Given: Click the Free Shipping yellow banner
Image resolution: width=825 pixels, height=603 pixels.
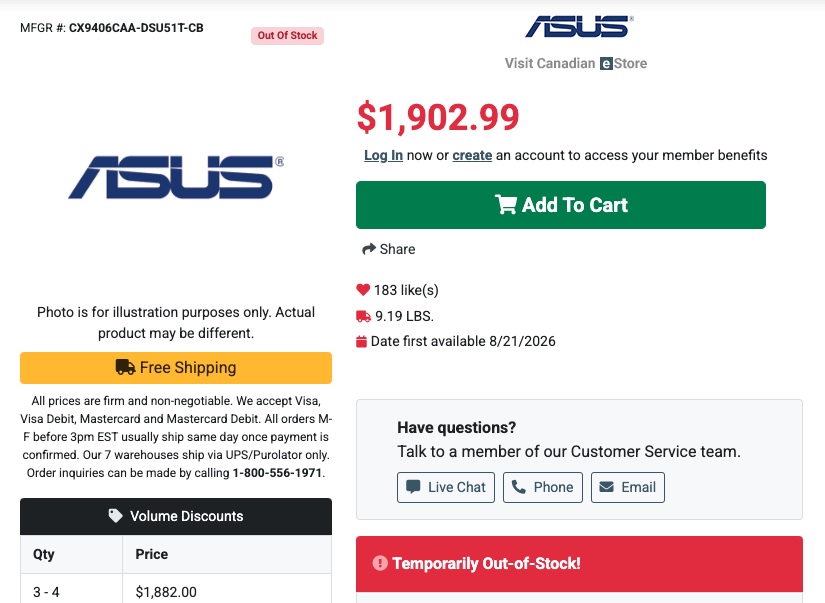Looking at the screenshot, I should (x=176, y=368).
